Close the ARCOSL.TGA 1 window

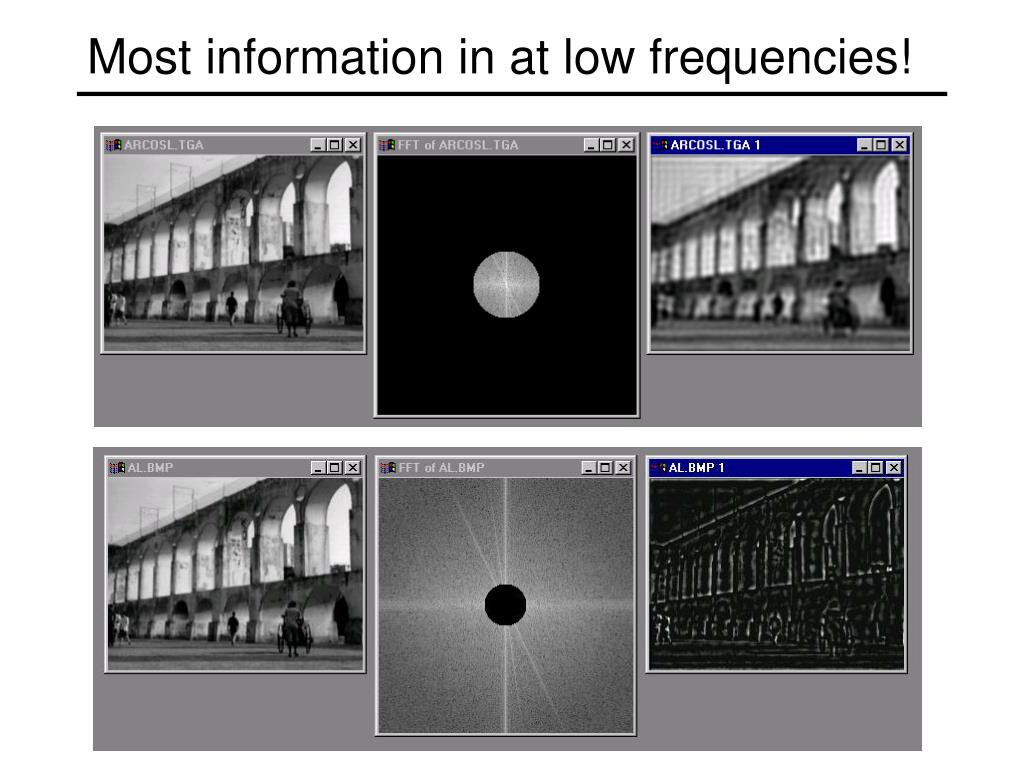click(900, 145)
